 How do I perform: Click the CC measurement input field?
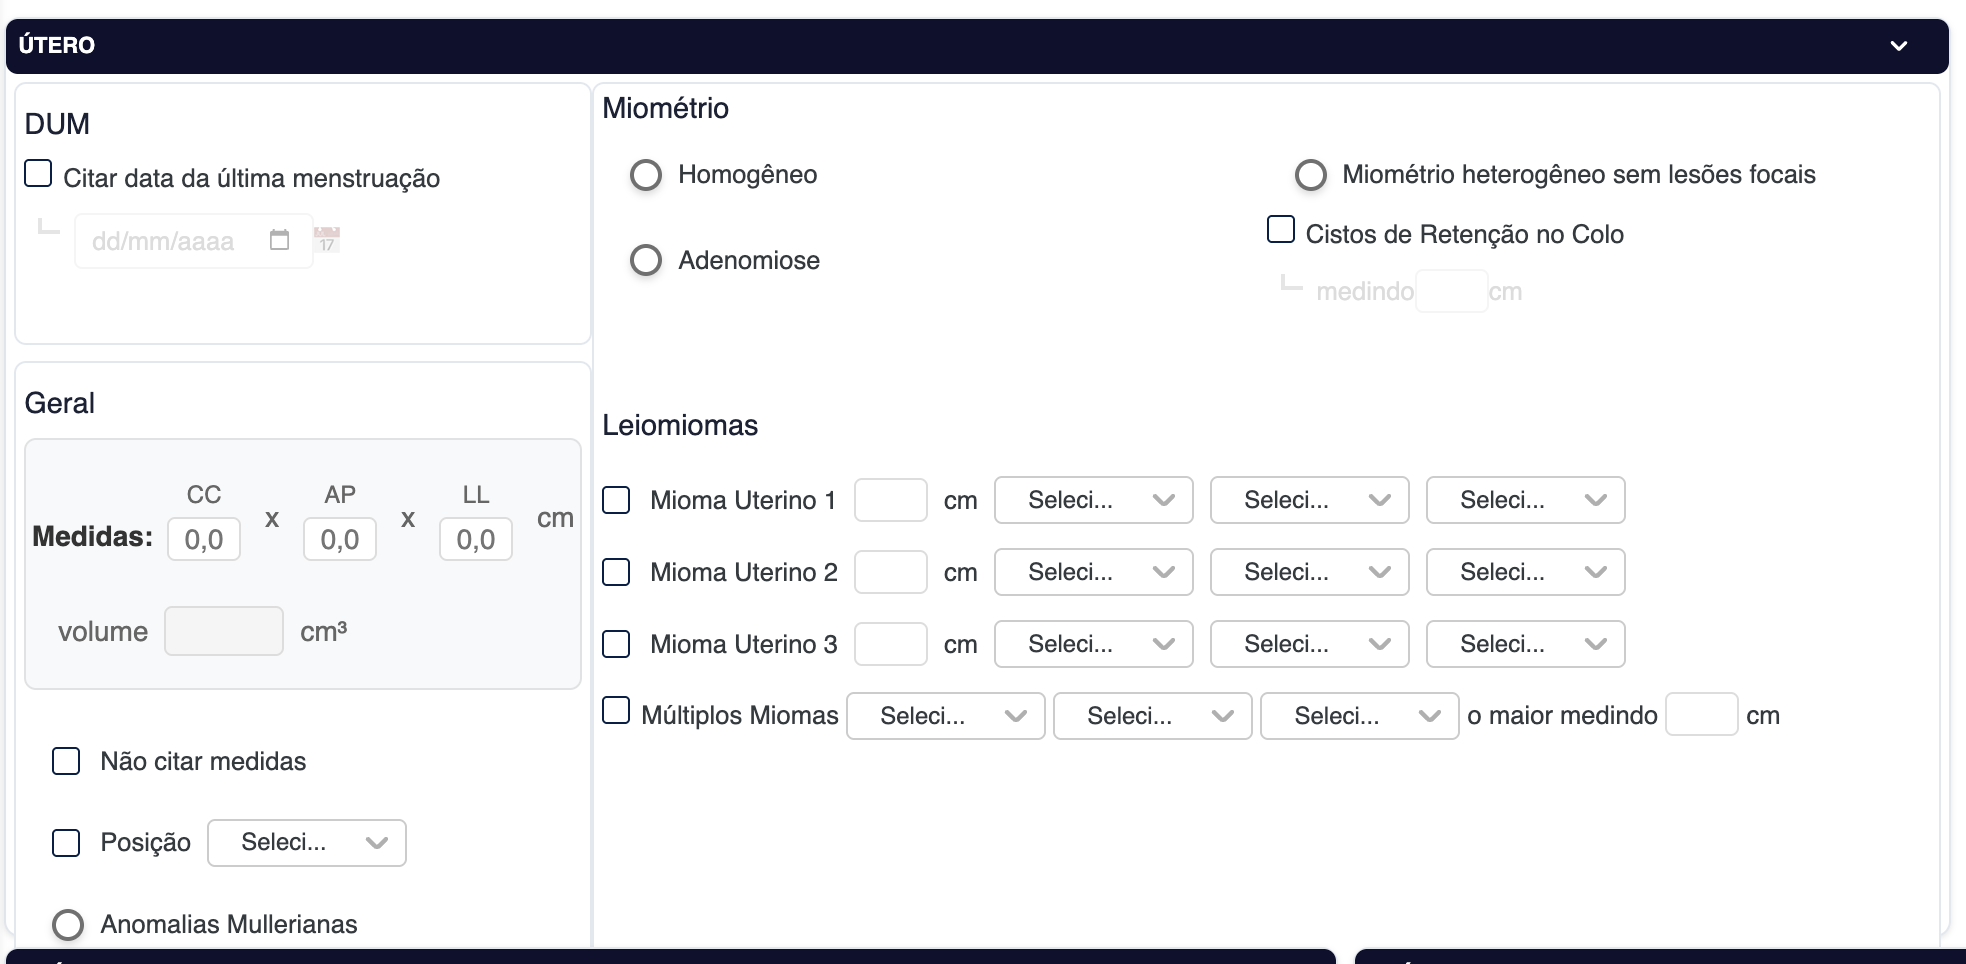(204, 540)
